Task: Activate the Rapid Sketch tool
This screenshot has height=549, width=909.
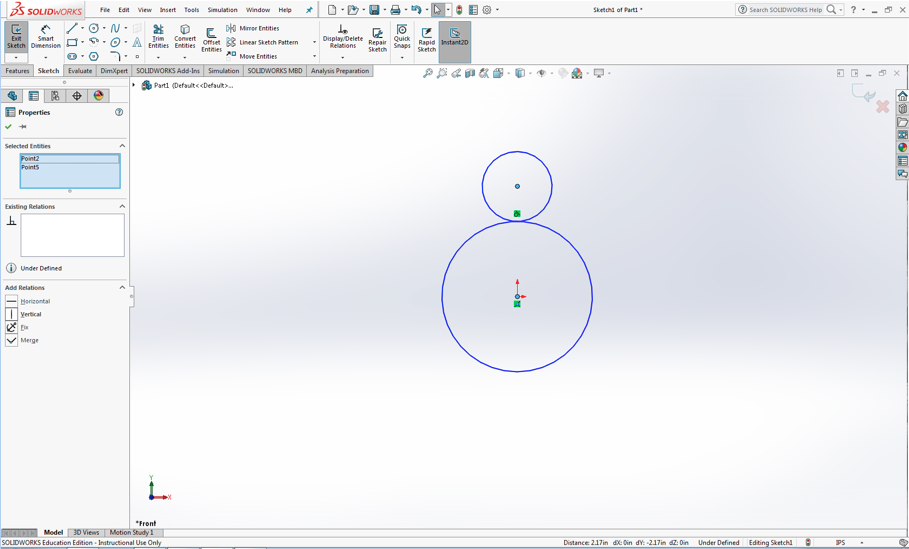Action: (x=427, y=41)
